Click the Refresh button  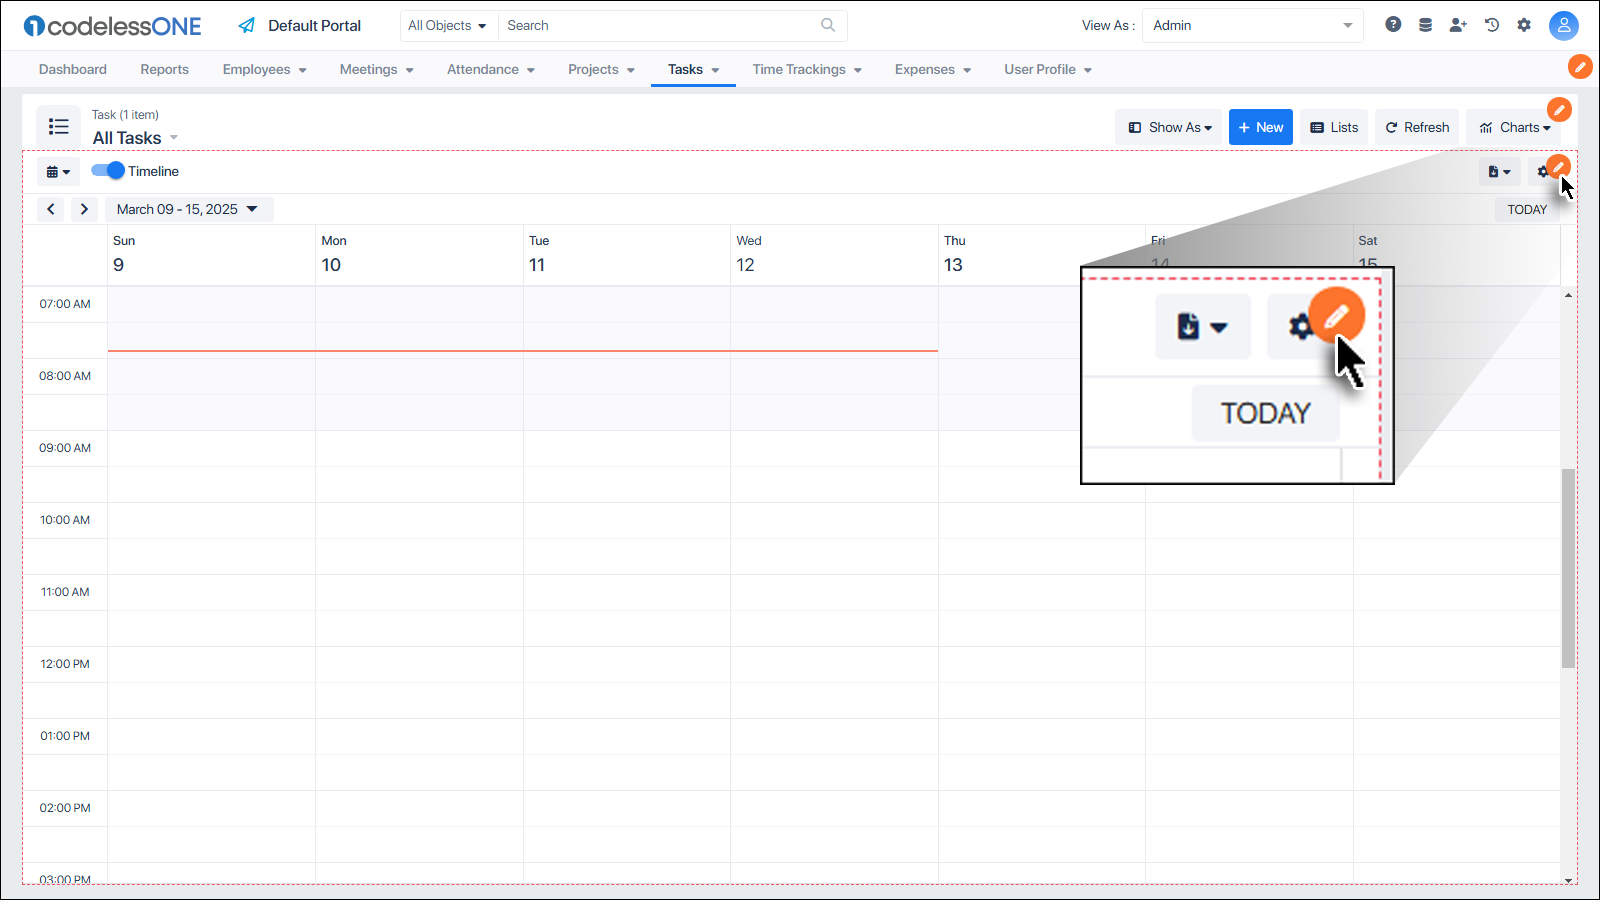coord(1417,127)
